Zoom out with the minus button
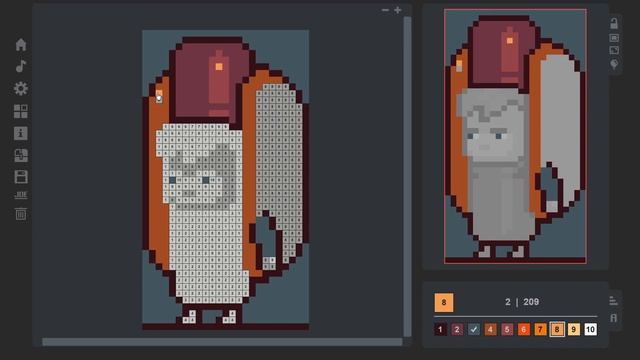Image resolution: width=640 pixels, height=360 pixels. pos(385,10)
